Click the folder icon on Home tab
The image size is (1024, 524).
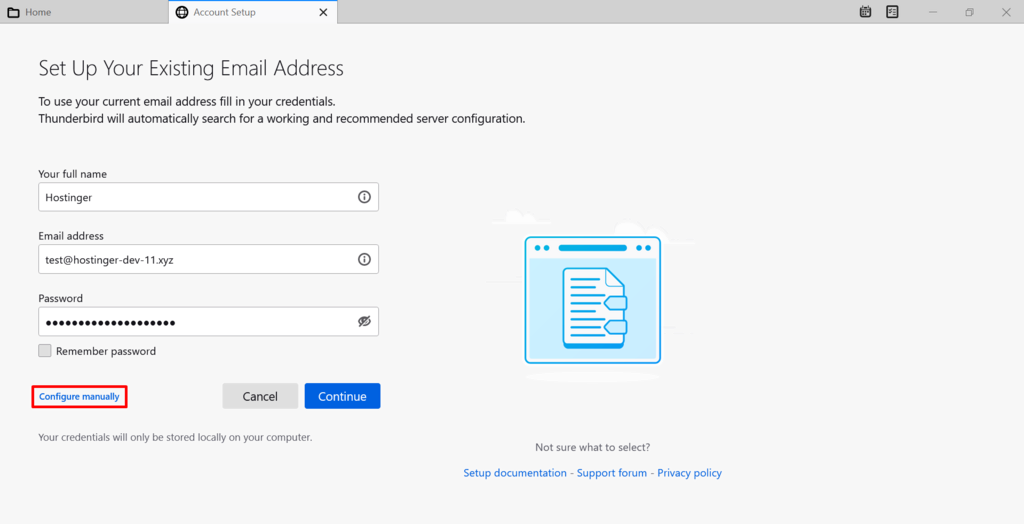coord(13,12)
